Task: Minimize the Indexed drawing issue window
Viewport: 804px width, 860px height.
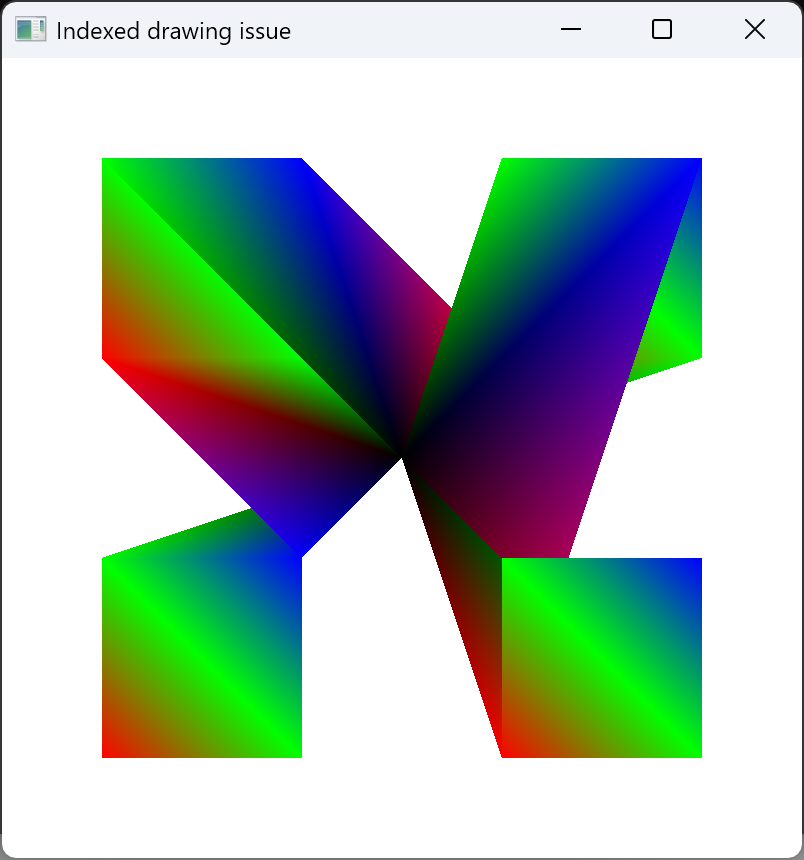Action: [570, 29]
